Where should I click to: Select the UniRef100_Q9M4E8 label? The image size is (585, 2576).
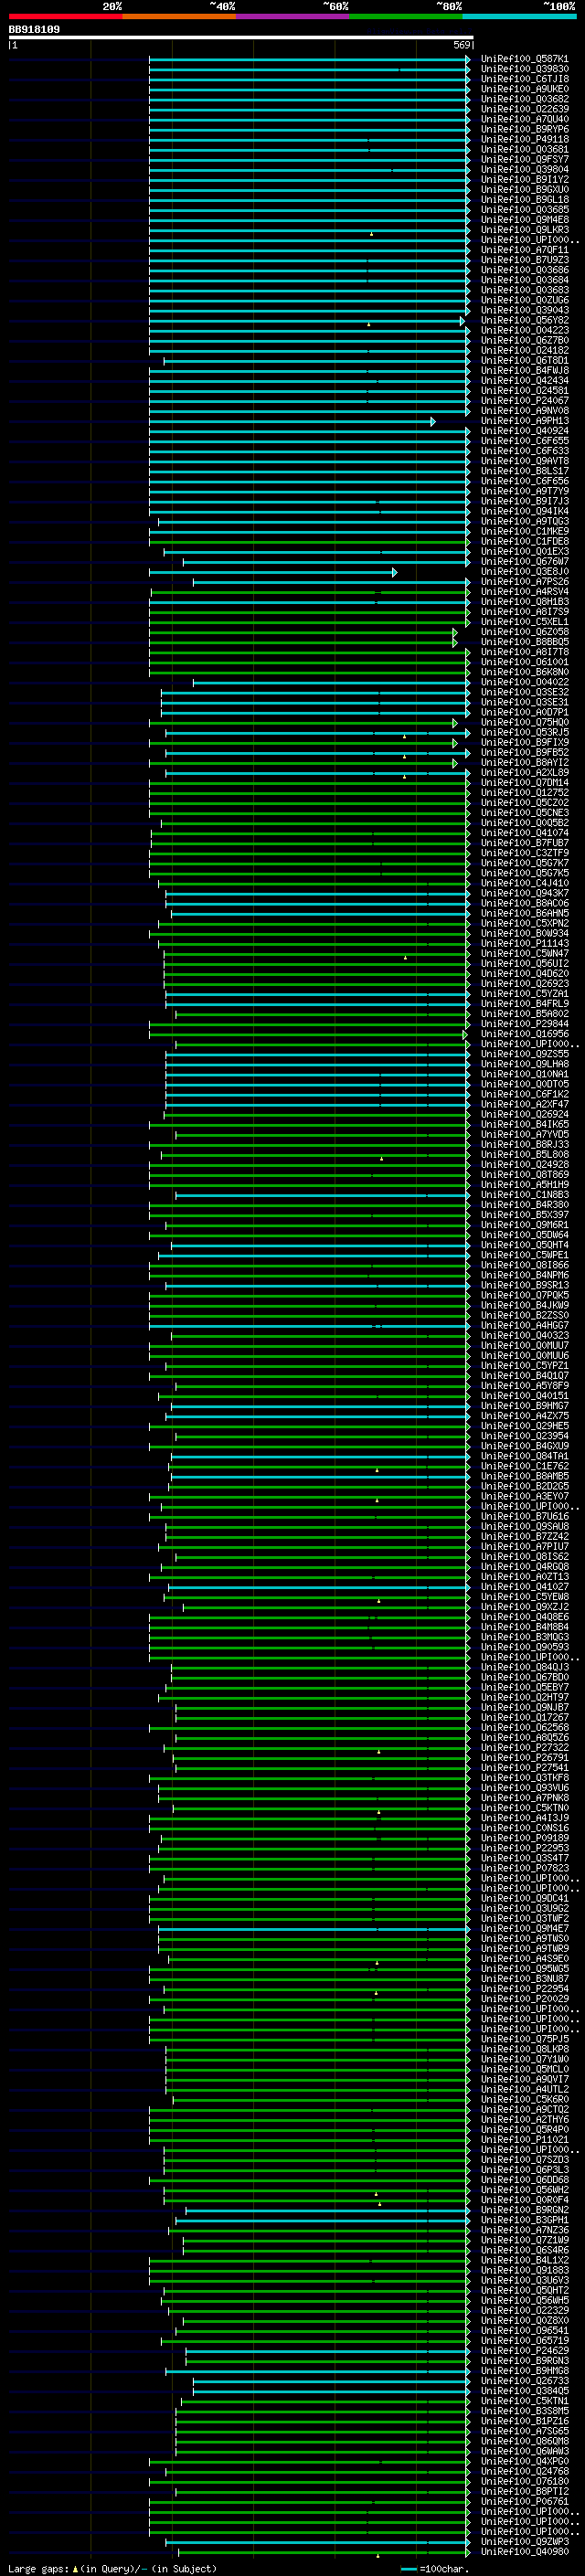[x=525, y=220]
